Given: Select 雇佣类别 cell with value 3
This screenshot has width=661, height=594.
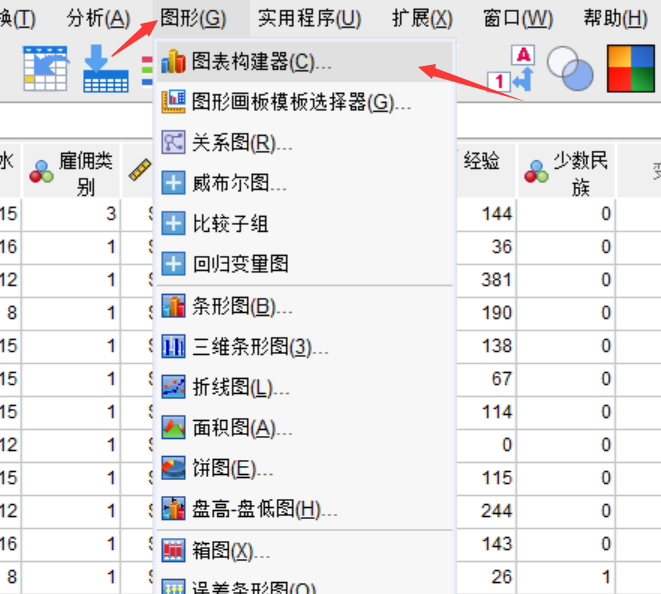Looking at the screenshot, I should point(71,214).
